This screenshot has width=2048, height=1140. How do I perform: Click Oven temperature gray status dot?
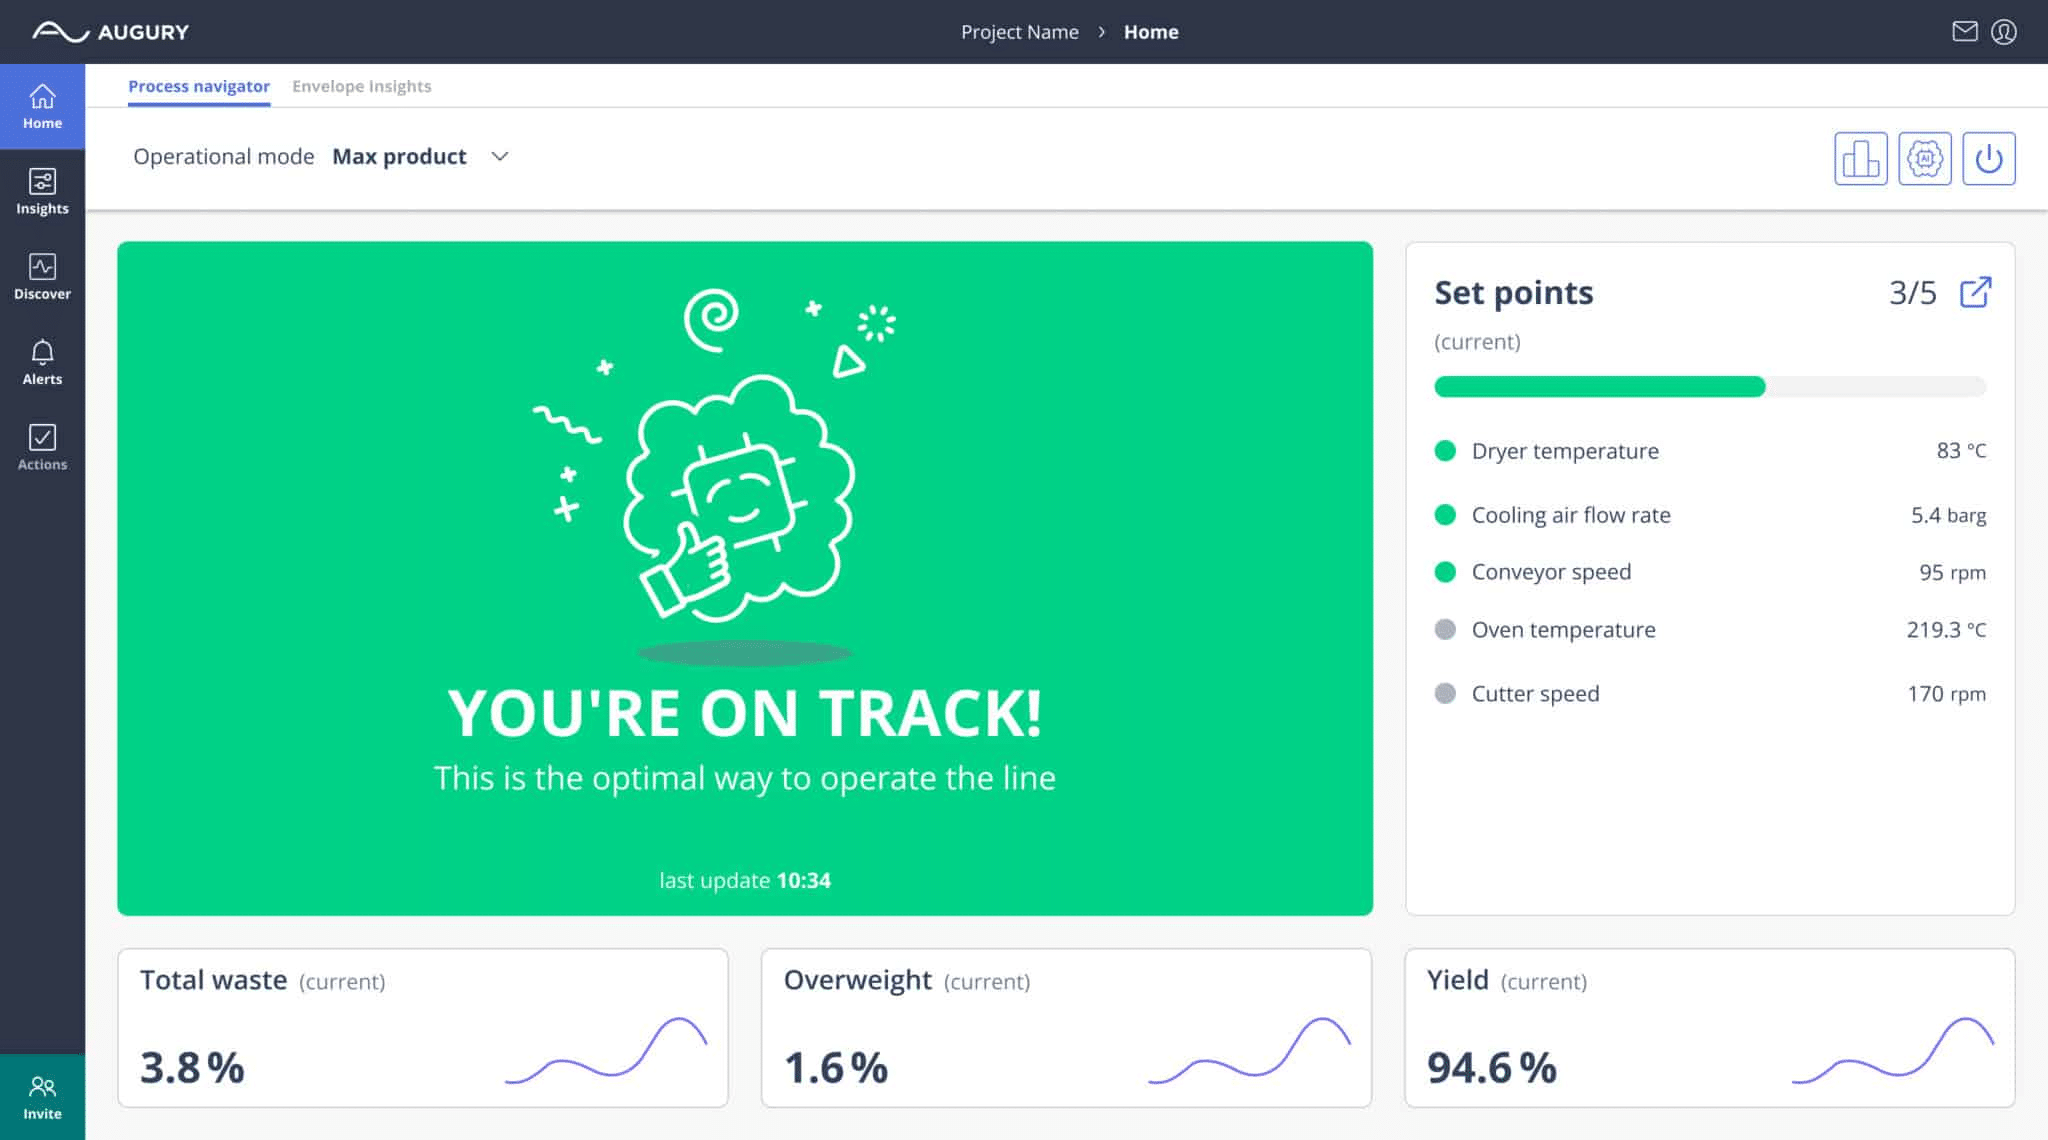point(1445,629)
